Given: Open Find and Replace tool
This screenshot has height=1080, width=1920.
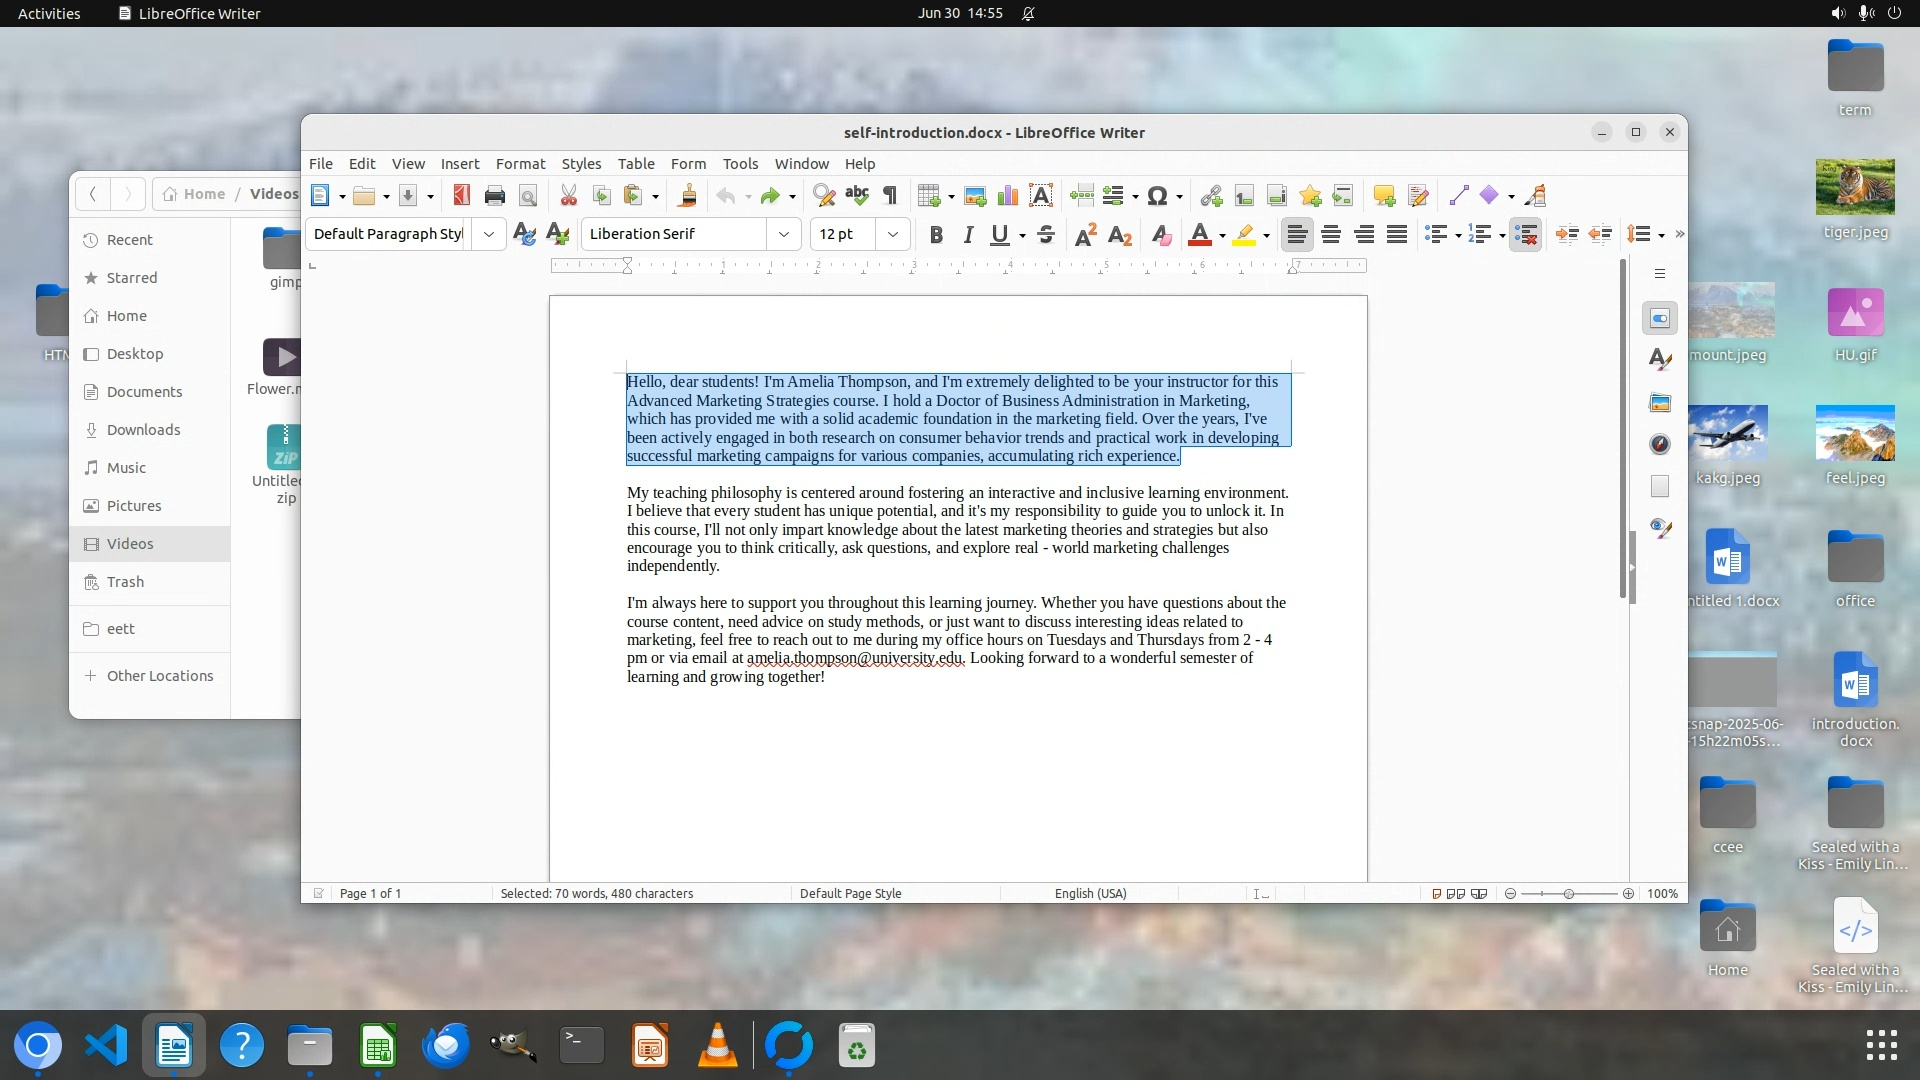Looking at the screenshot, I should [x=823, y=196].
